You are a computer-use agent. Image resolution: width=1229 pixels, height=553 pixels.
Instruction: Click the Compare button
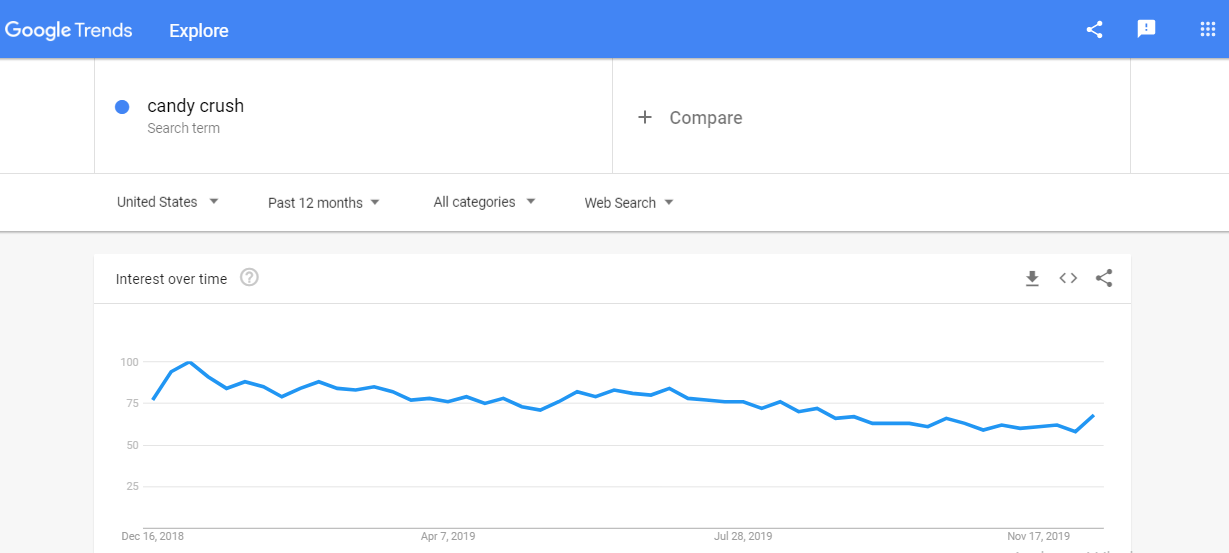click(705, 118)
